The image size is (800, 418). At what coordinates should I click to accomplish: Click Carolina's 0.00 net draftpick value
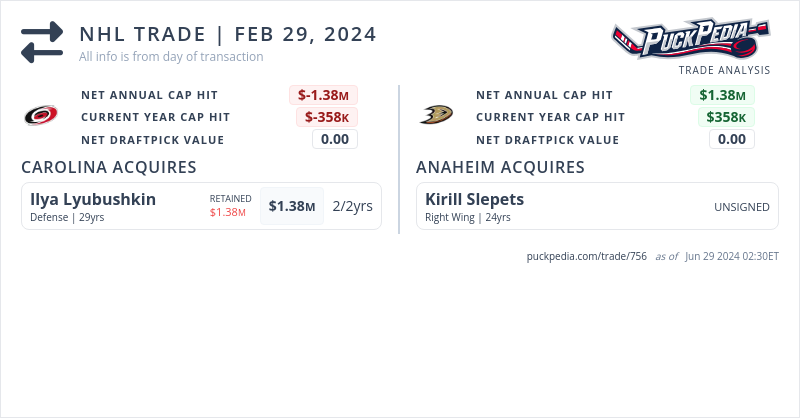(335, 139)
